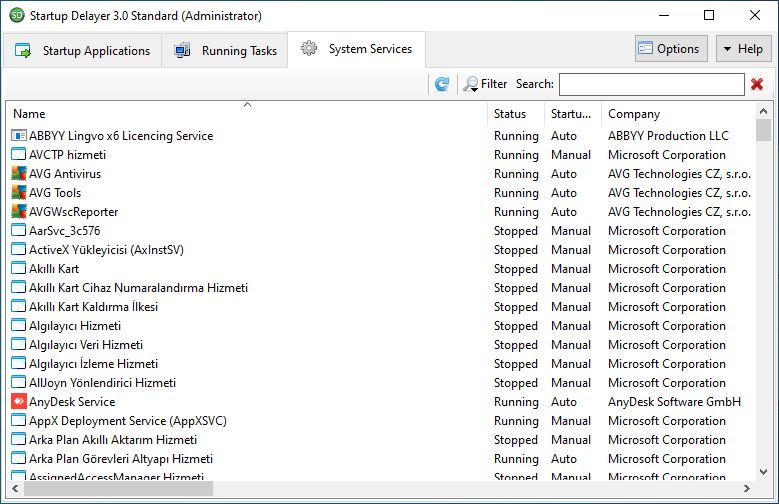Click the AVCTP hizmeti row icon
The image size is (779, 504).
pyautogui.click(x=18, y=155)
